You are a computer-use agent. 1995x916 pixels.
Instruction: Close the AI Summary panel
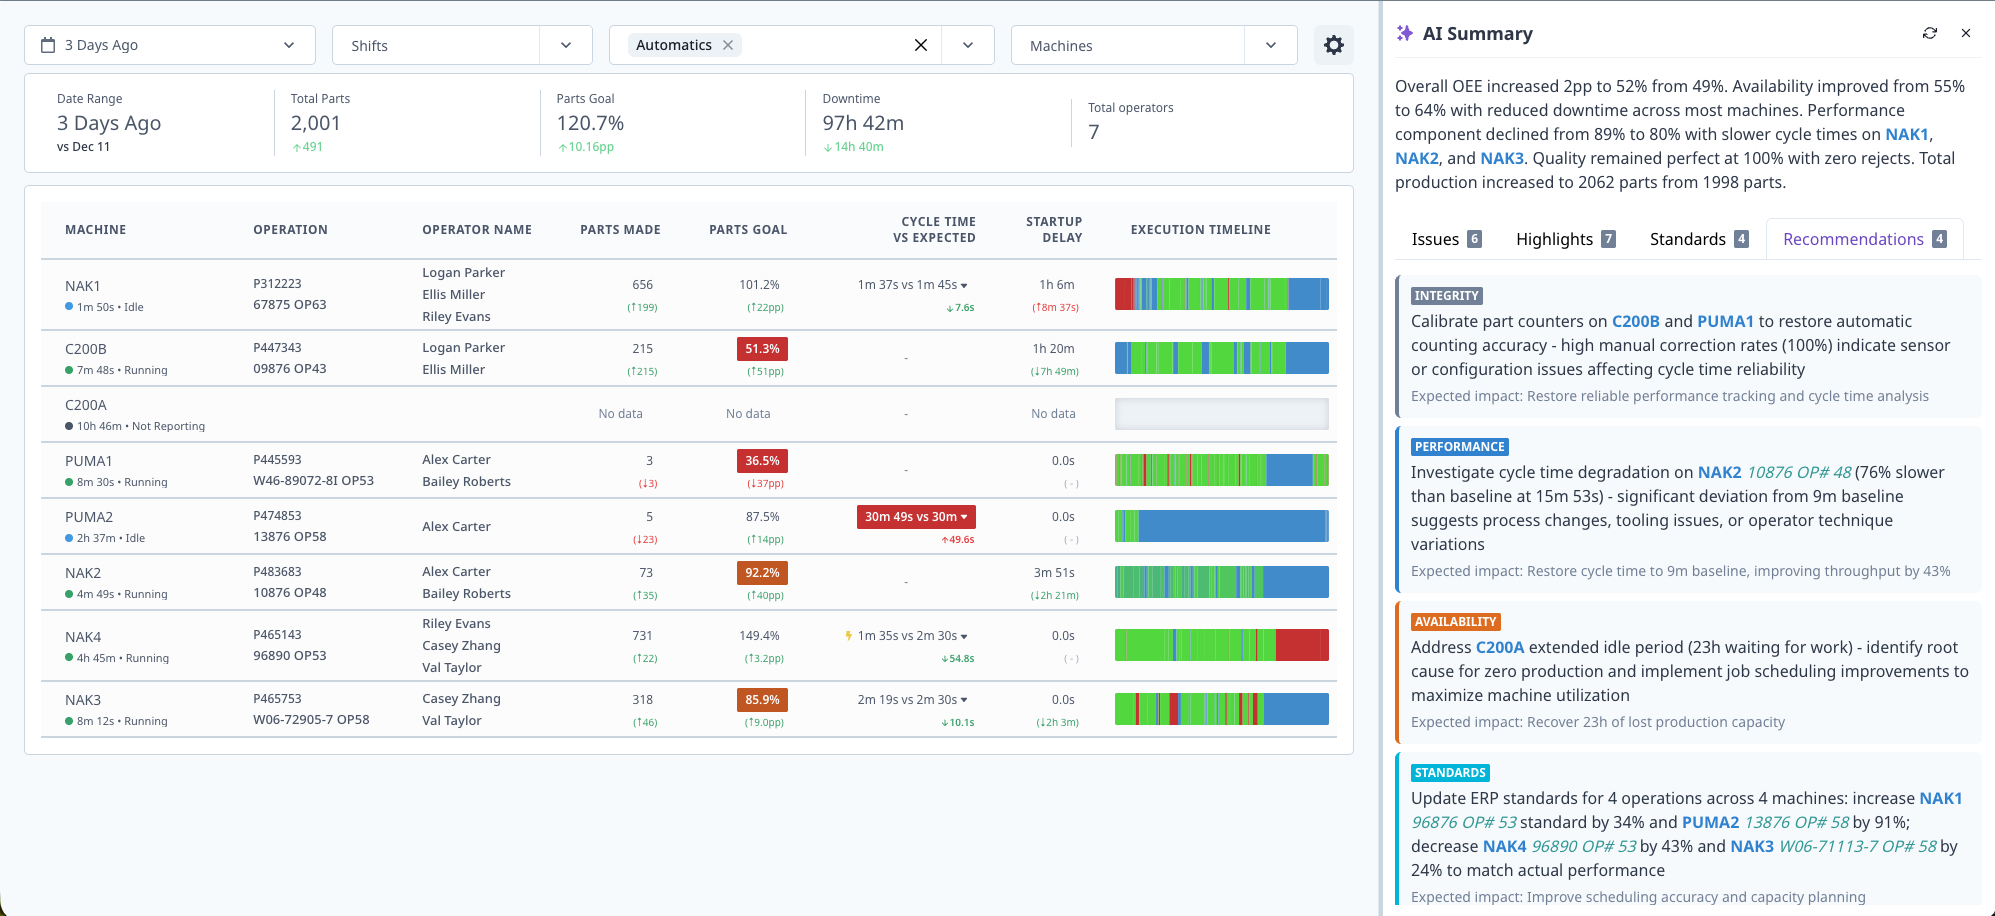(x=1966, y=33)
